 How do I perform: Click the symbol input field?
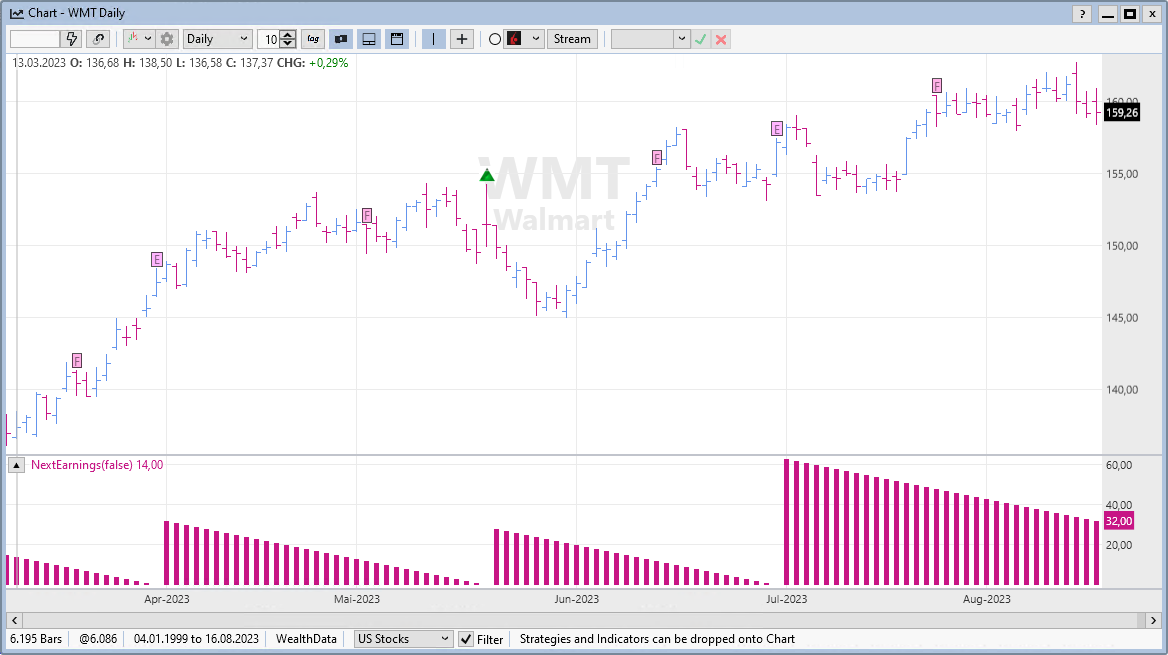pos(34,39)
